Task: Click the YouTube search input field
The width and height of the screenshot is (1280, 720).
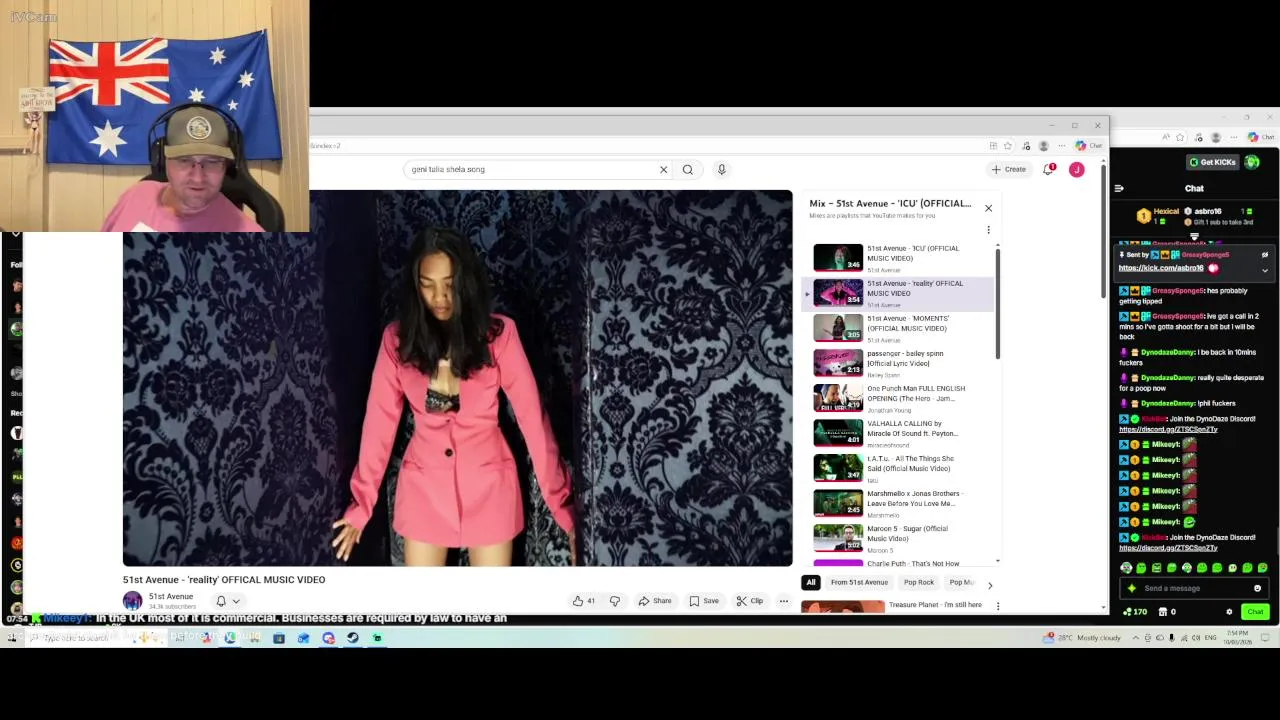Action: point(530,169)
